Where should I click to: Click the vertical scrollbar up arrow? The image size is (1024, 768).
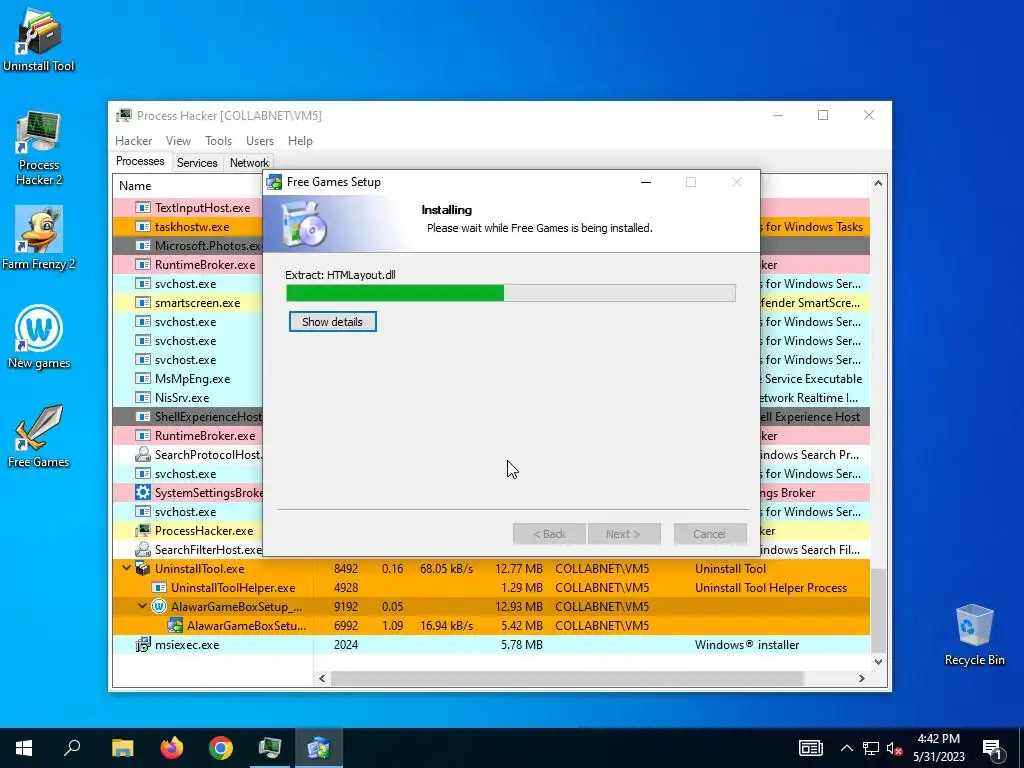click(878, 184)
